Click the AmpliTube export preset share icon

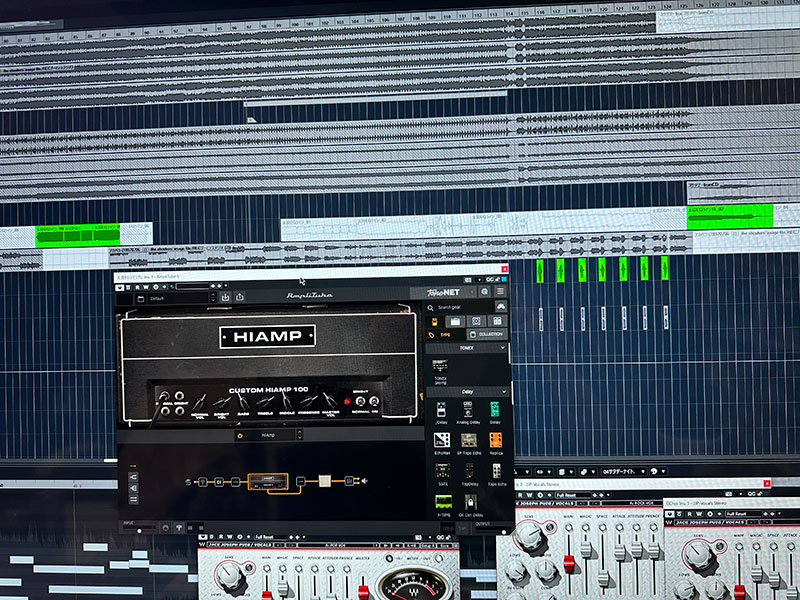[x=240, y=297]
